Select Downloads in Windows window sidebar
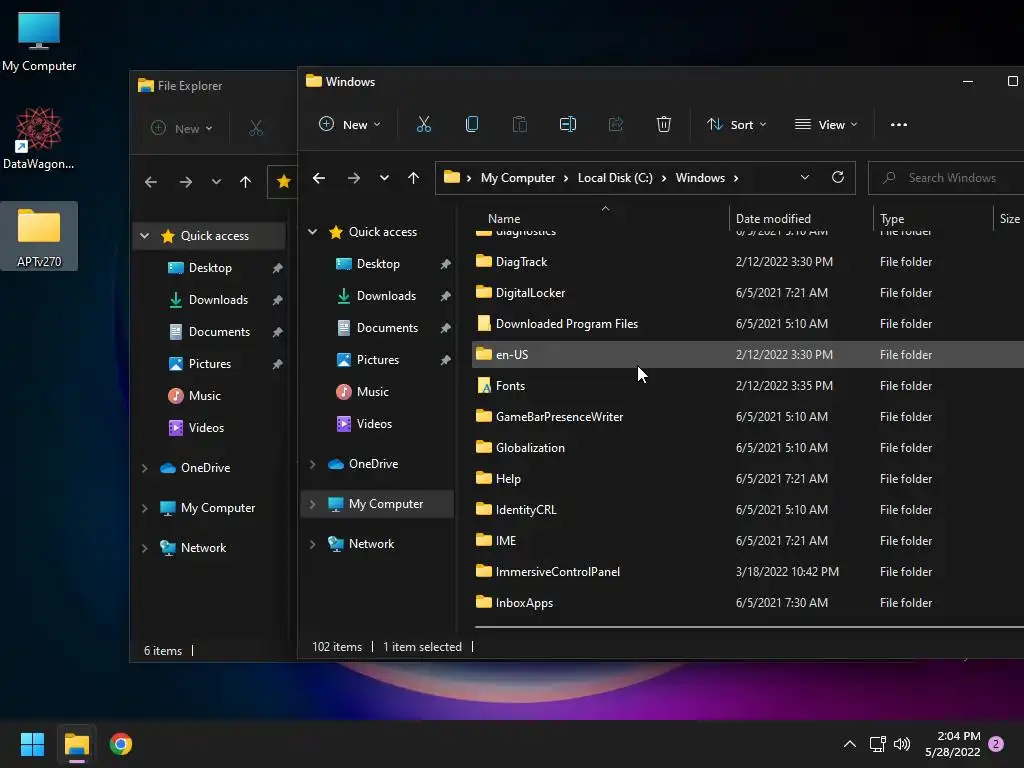1024x768 pixels. coord(386,296)
